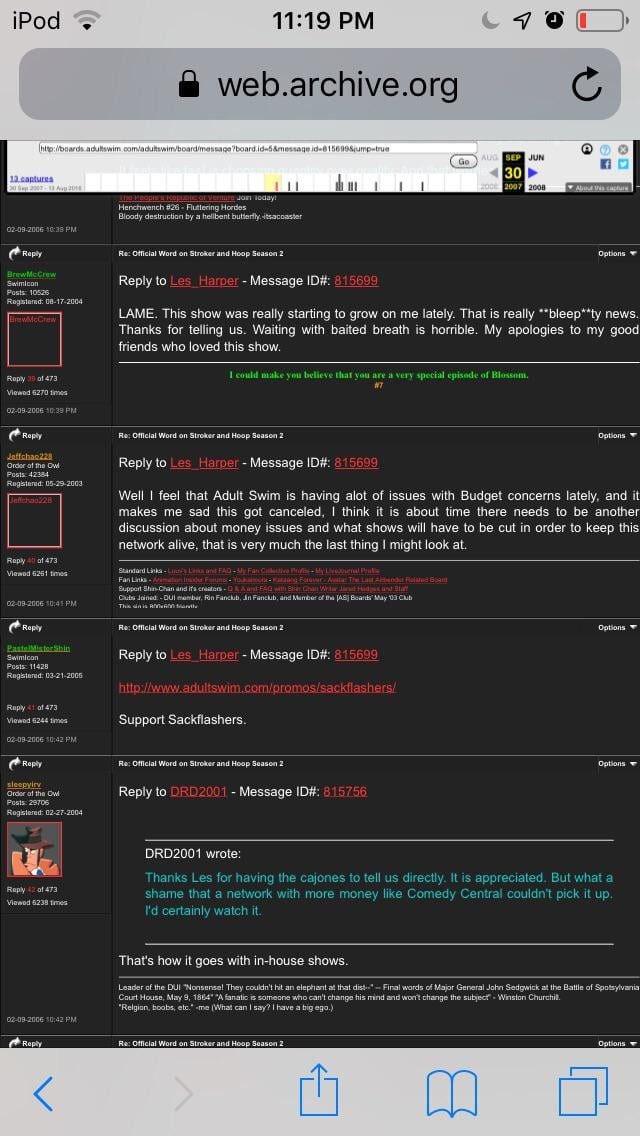Open Les_Harper link in Jeffchao228's reply
The width and height of the screenshot is (640, 1136).
click(x=204, y=463)
